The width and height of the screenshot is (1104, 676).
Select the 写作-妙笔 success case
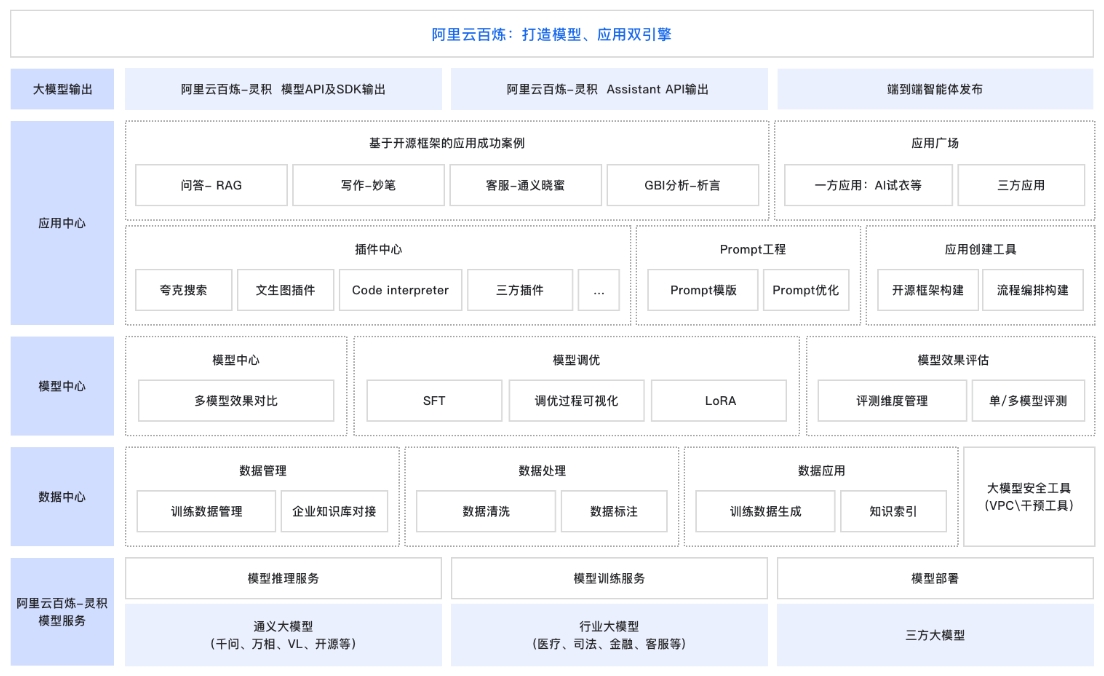point(367,185)
